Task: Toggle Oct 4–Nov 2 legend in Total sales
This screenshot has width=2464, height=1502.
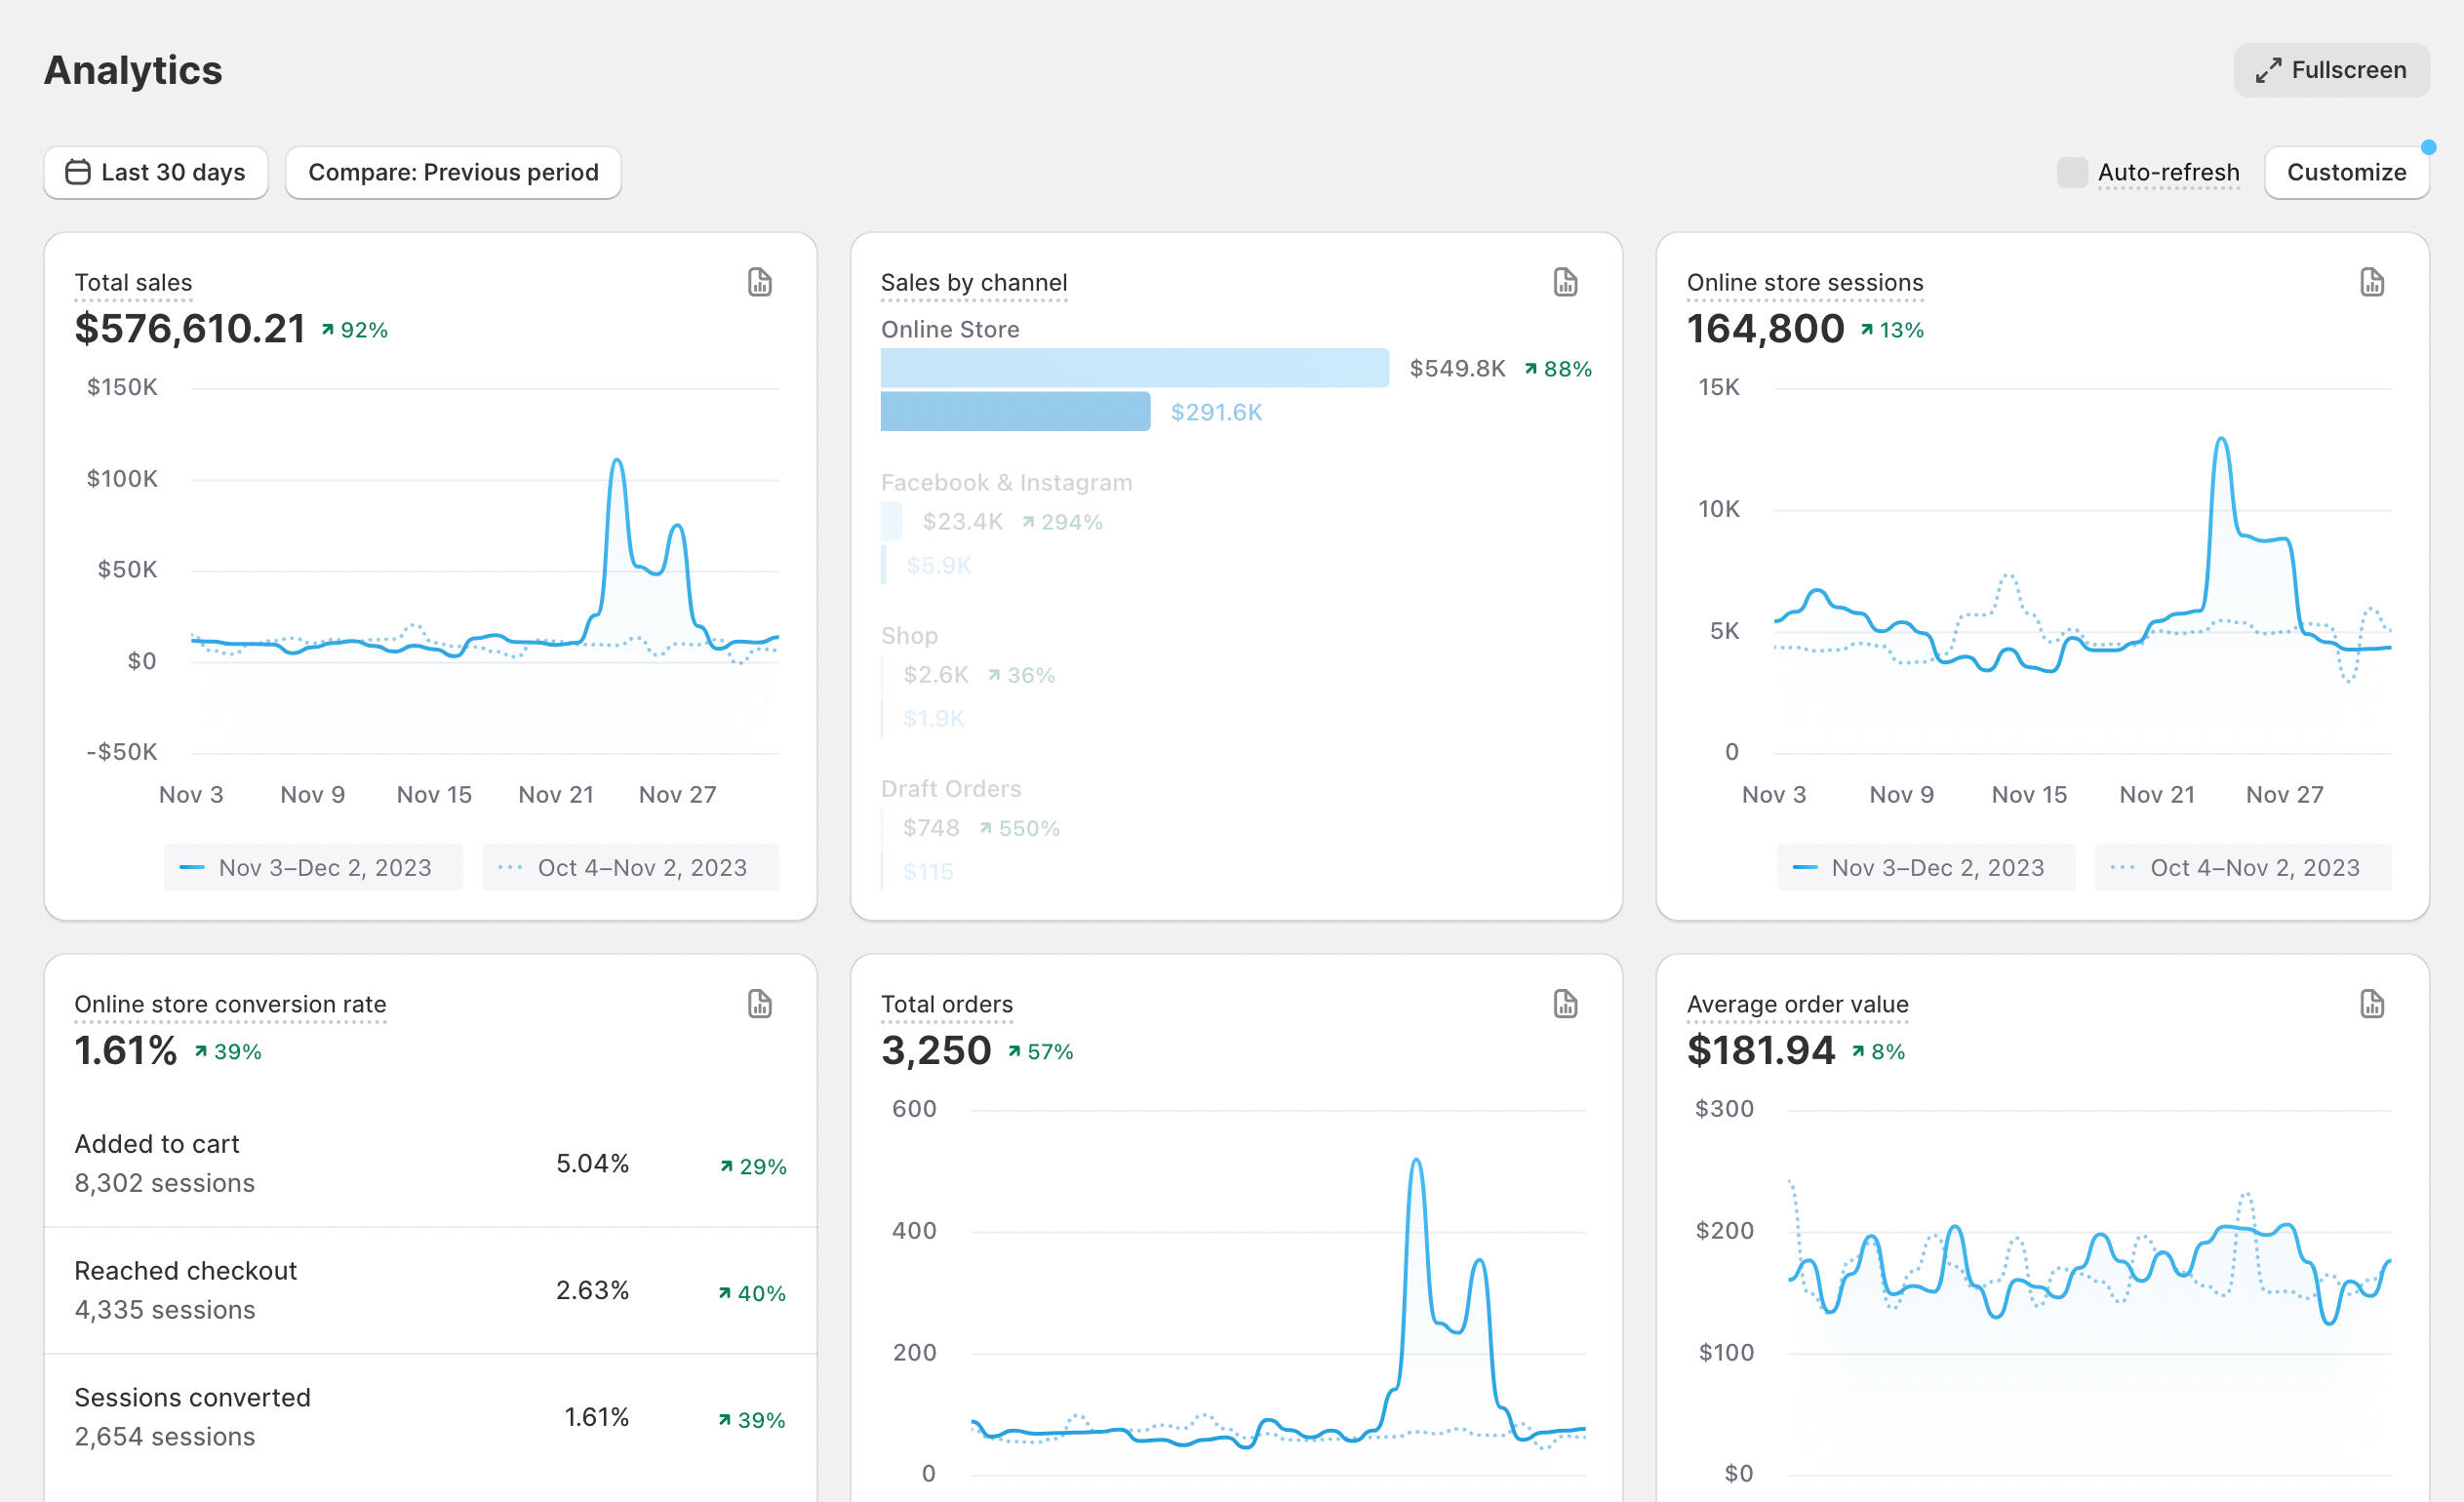Action: 630,867
